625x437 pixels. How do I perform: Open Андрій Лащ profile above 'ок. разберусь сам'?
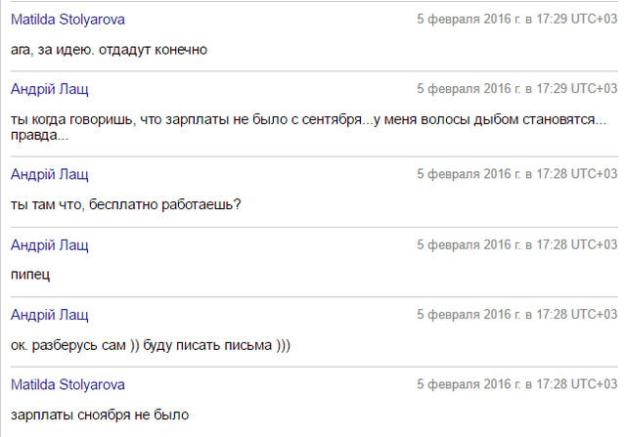[49, 315]
